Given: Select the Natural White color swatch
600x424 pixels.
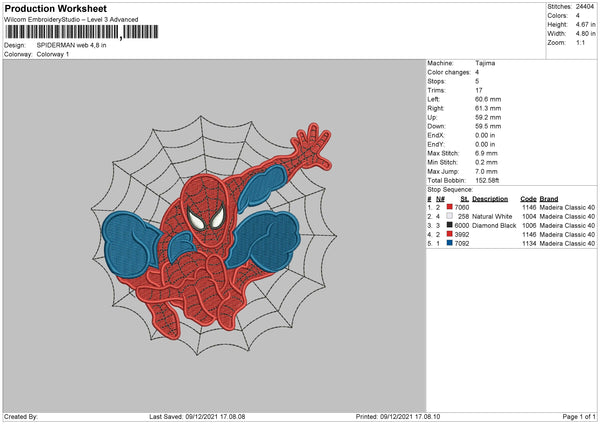Looking at the screenshot, I should (450, 216).
